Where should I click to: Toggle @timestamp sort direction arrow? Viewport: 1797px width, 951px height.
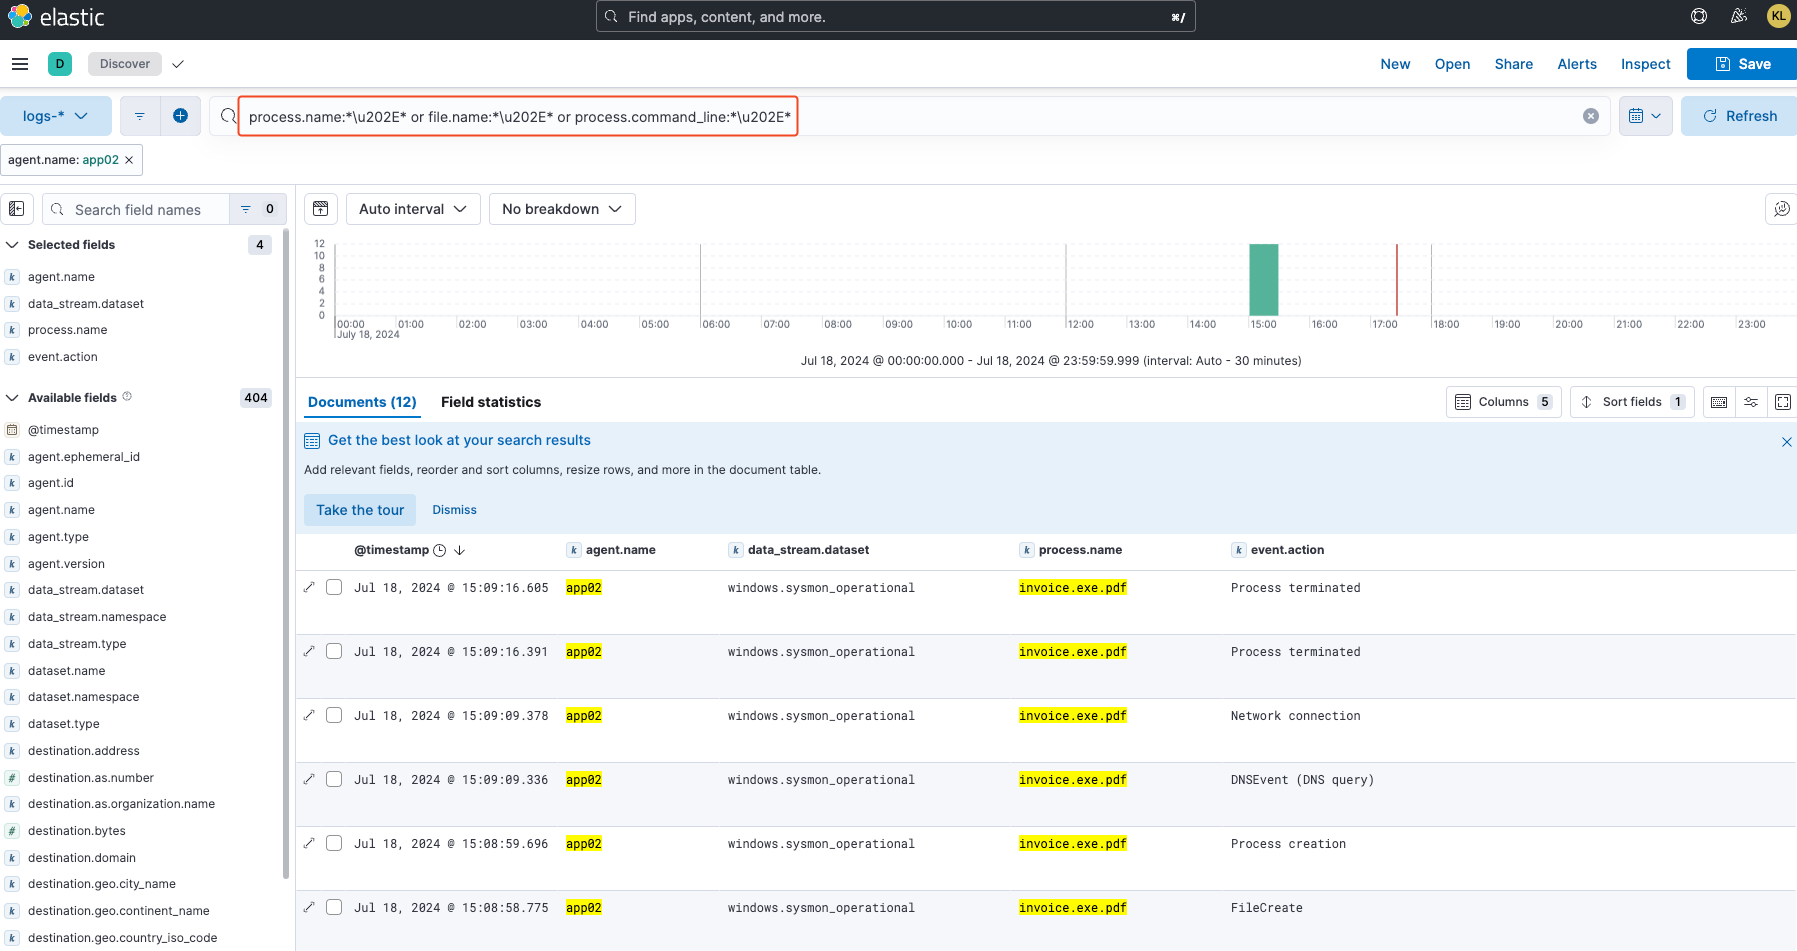[x=460, y=550]
